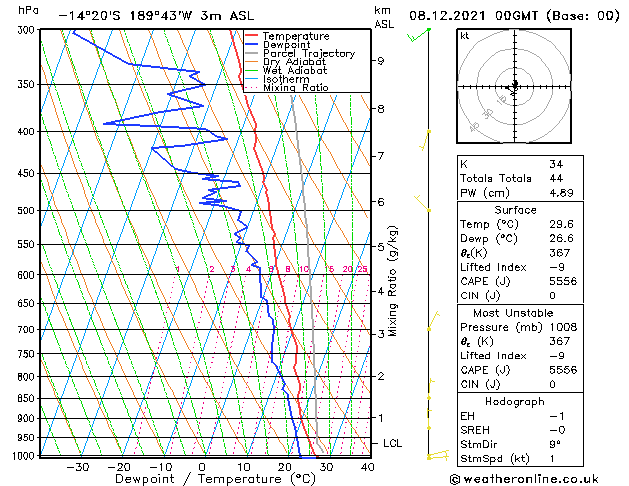This screenshot has width=629, height=486.
Task: Click the Temperature entry in the legend
Action: point(297,36)
